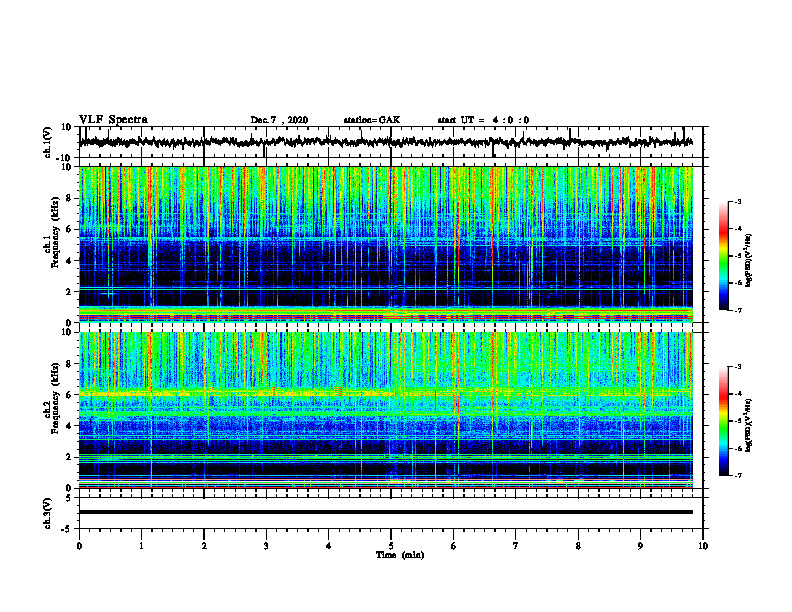792x612 pixels.
Task: Click the "-3" label on ch.1 color scale
Action: click(x=737, y=202)
